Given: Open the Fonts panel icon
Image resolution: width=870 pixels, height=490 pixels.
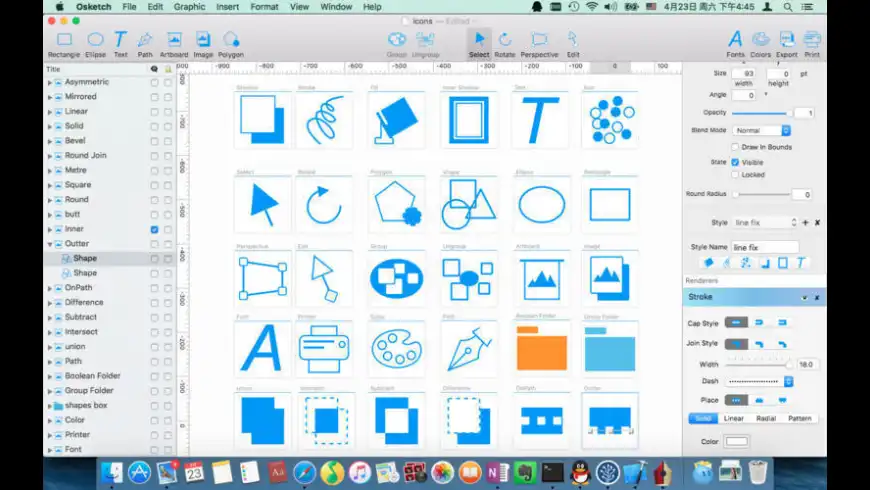Looking at the screenshot, I should click(x=736, y=41).
